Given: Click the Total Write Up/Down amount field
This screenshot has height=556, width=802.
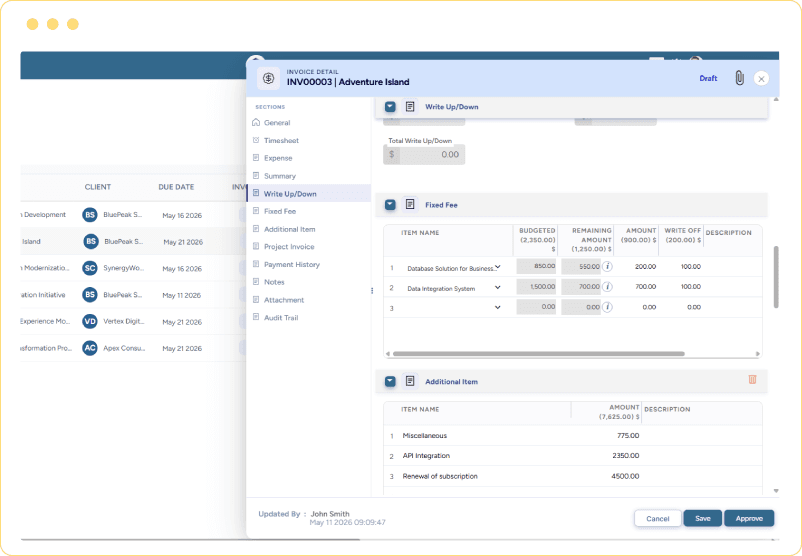Looking at the screenshot, I should pyautogui.click(x=424, y=154).
